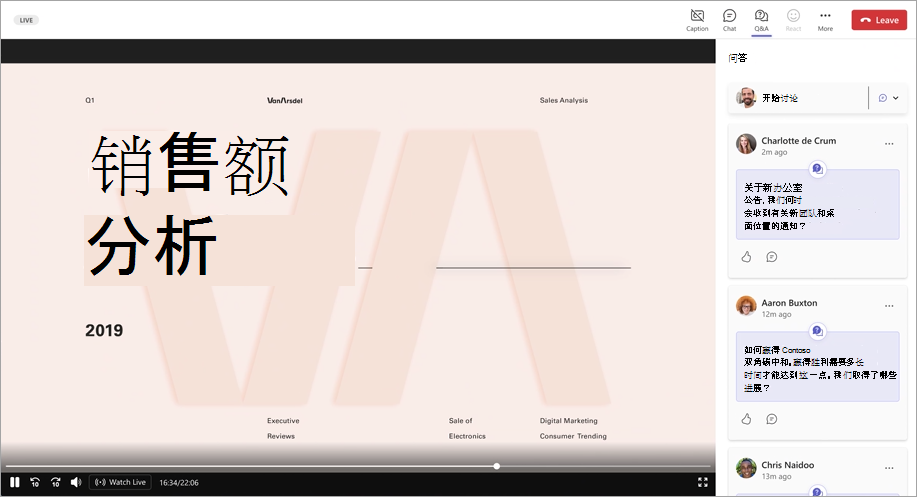917x497 pixels.
Task: Click the '2m ago' timestamp
Action: pos(774,152)
